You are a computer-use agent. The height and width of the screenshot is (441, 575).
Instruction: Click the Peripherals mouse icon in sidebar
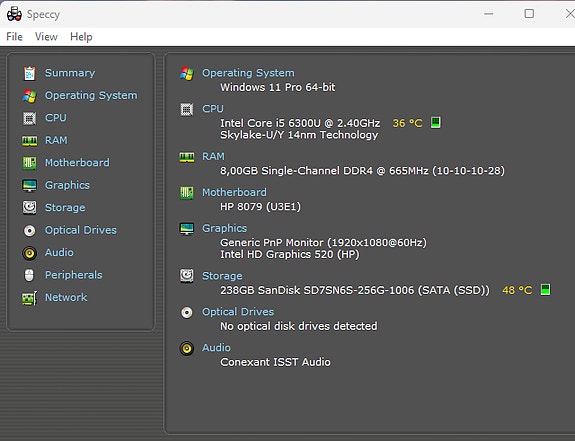click(x=29, y=275)
